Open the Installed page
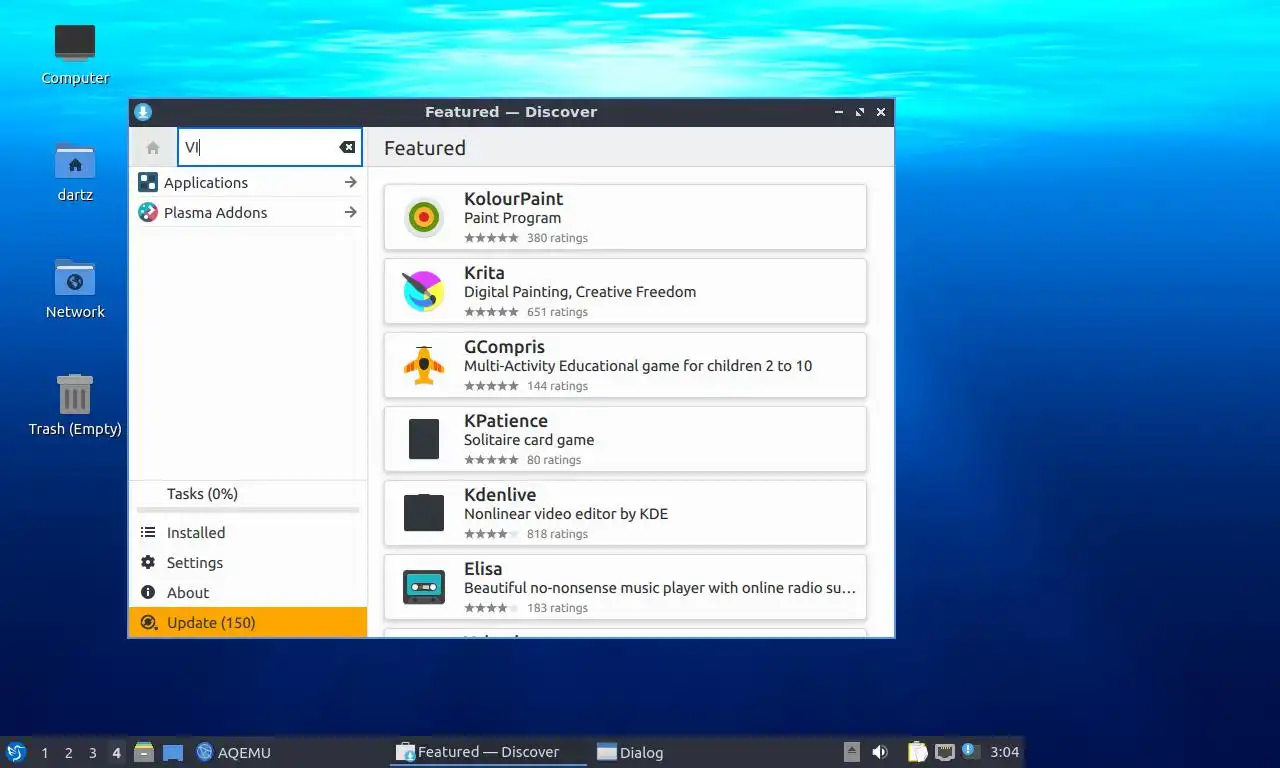Image resolution: width=1280 pixels, height=768 pixels. [247, 533]
